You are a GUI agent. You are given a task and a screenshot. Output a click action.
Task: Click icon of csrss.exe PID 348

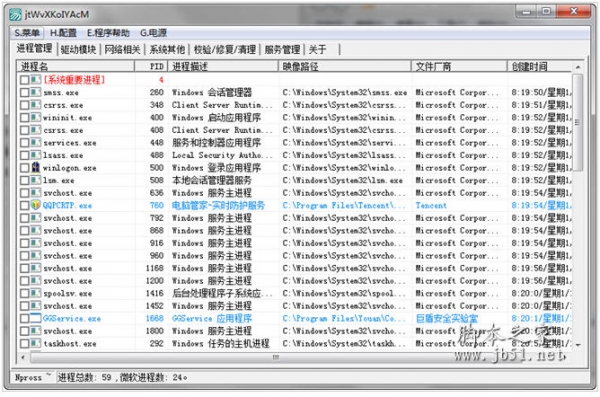point(36,105)
